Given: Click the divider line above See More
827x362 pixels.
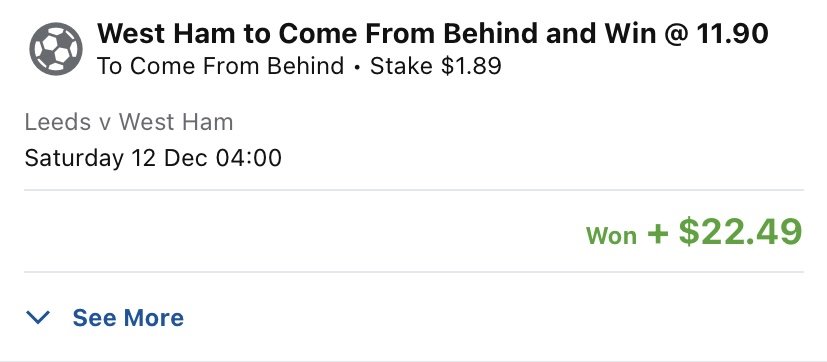Looking at the screenshot, I should tap(414, 272).
